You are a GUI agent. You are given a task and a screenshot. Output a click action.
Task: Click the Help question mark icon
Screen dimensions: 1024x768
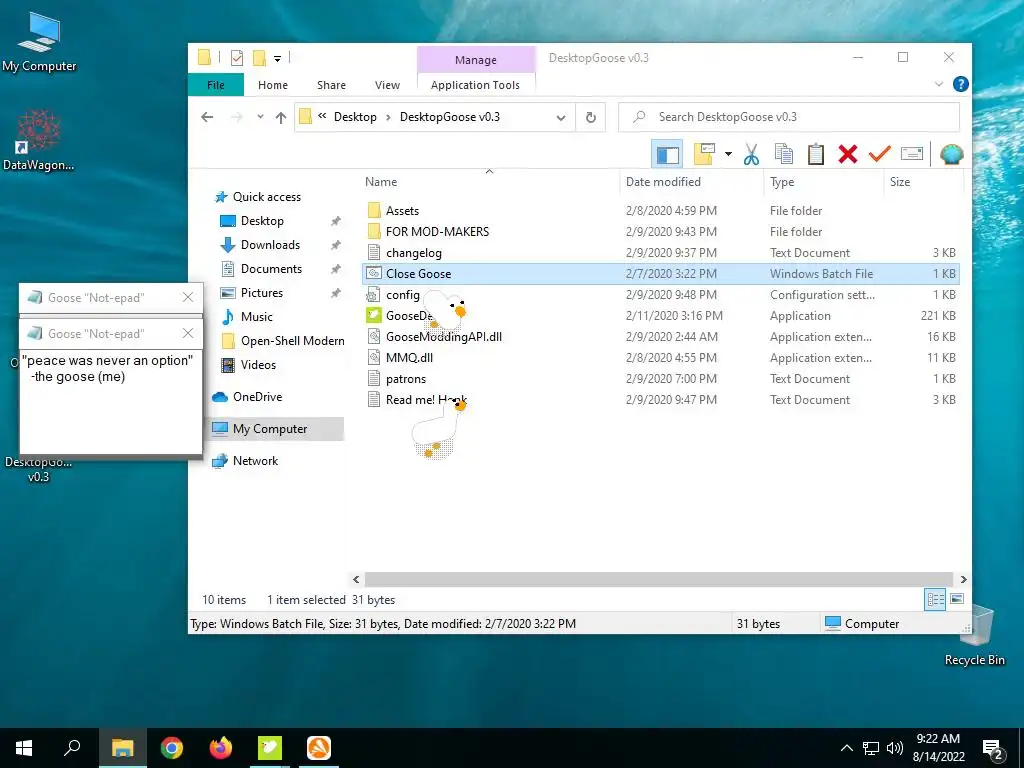click(960, 84)
